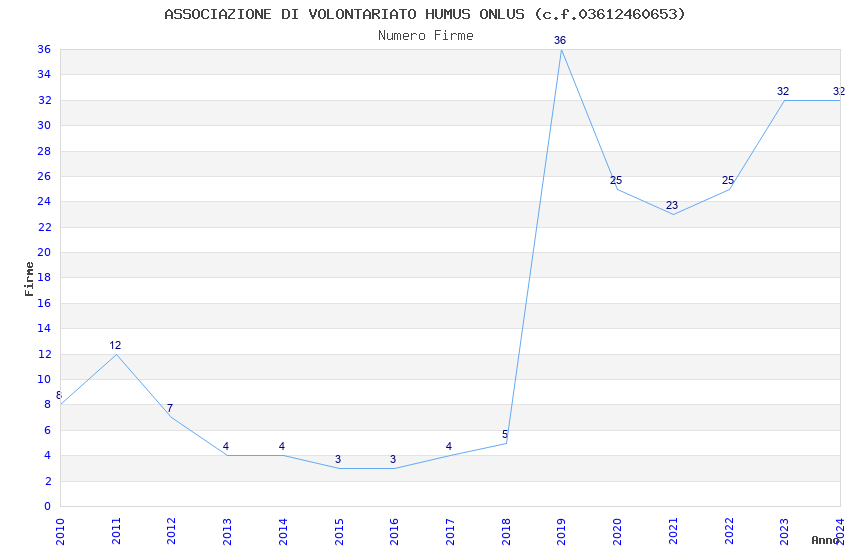Viewport: 850px width, 550px height.
Task: Select the 2020 year tick label
Action: click(x=617, y=532)
